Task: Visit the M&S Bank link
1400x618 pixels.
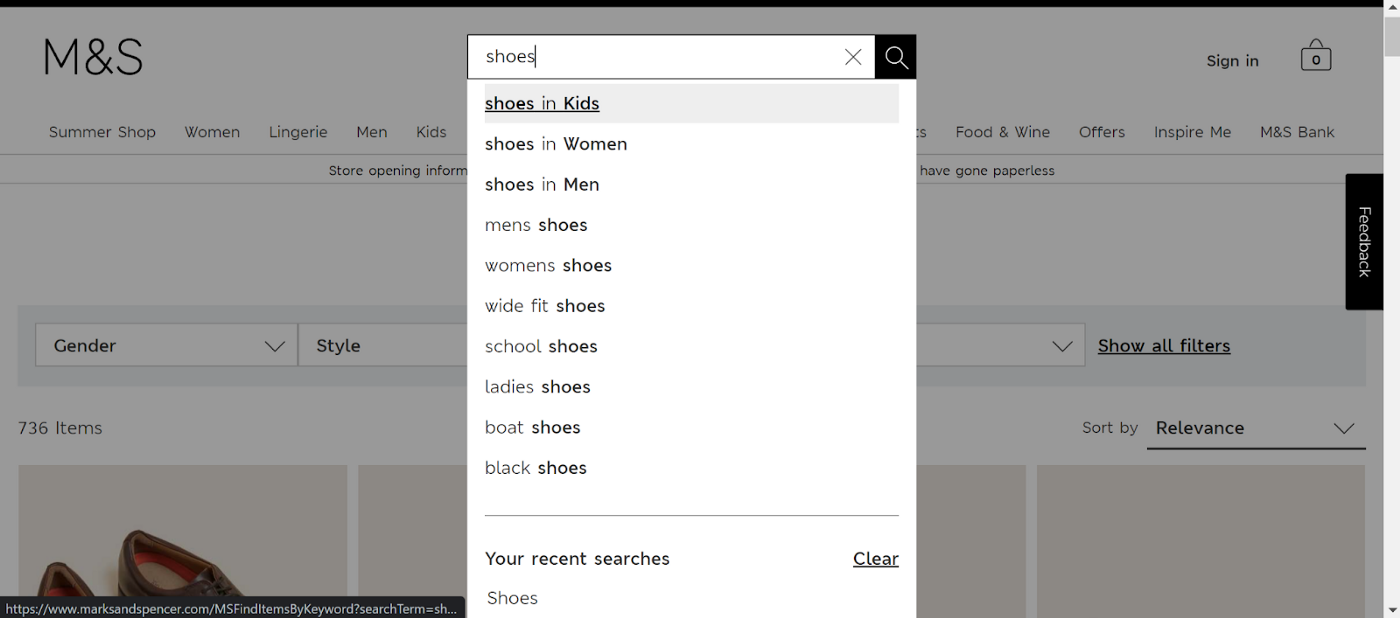Action: click(x=1297, y=132)
